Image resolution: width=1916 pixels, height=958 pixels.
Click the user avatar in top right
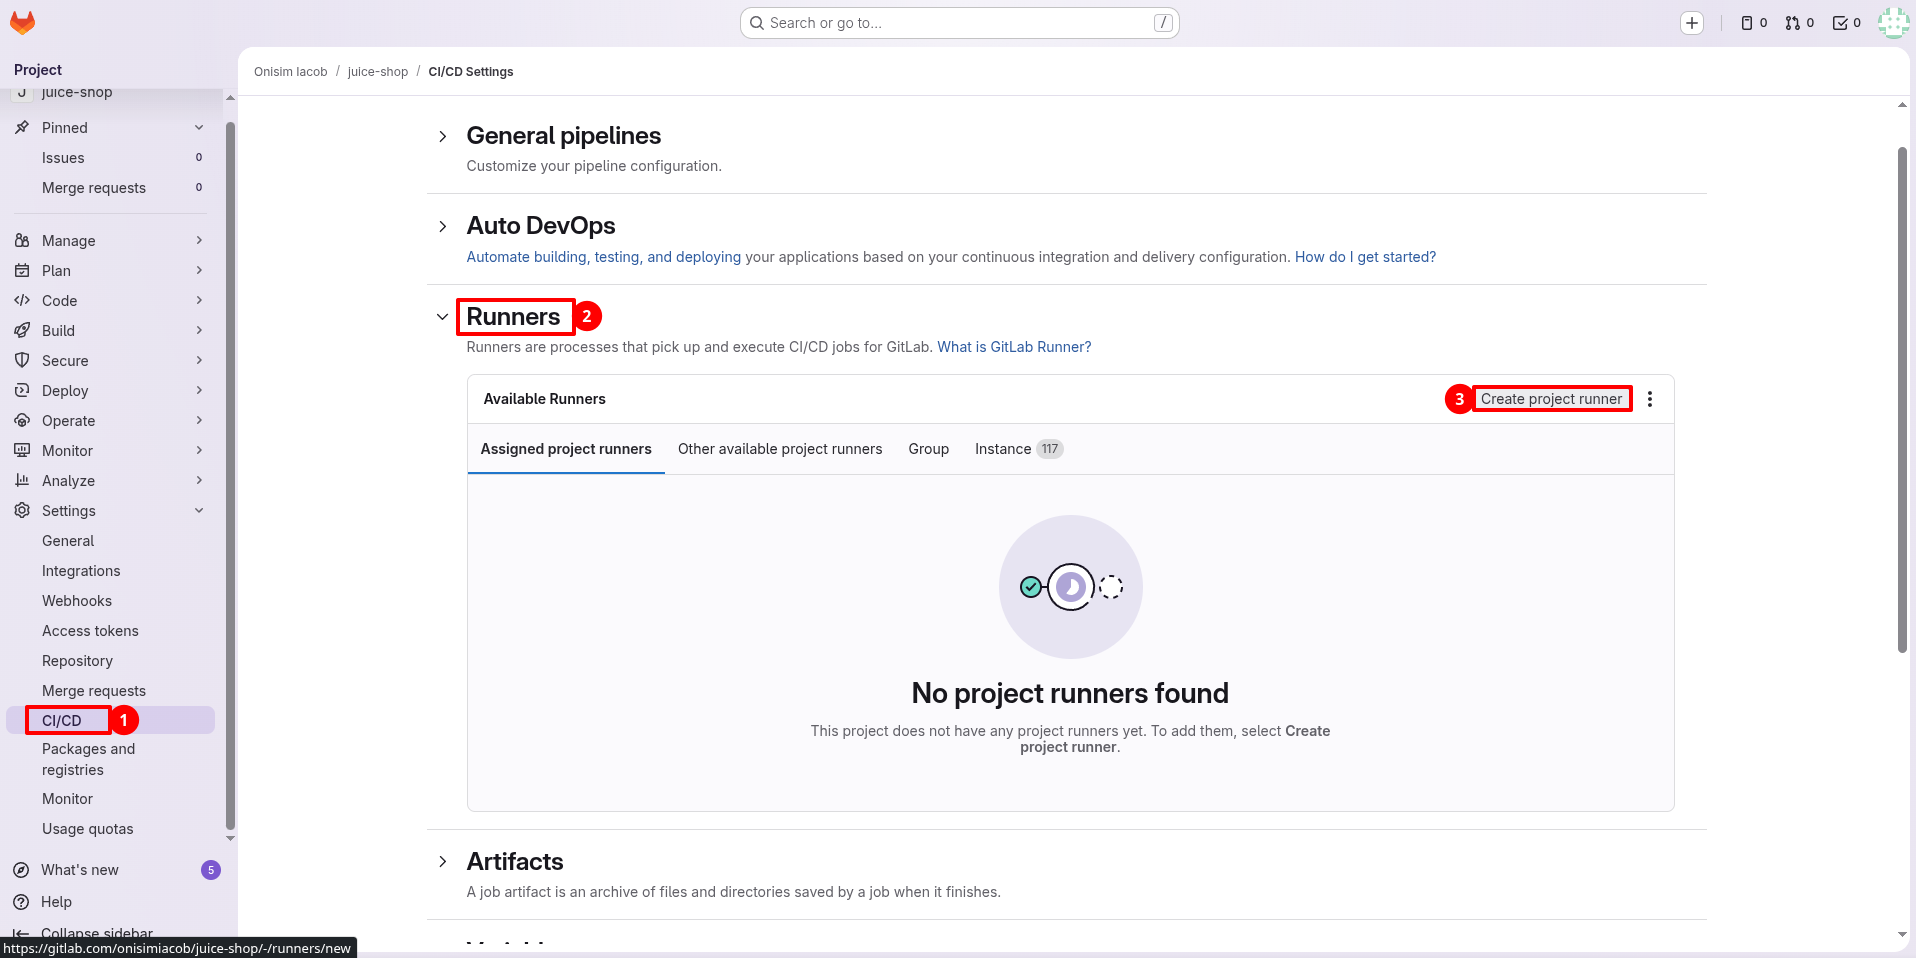click(x=1892, y=23)
